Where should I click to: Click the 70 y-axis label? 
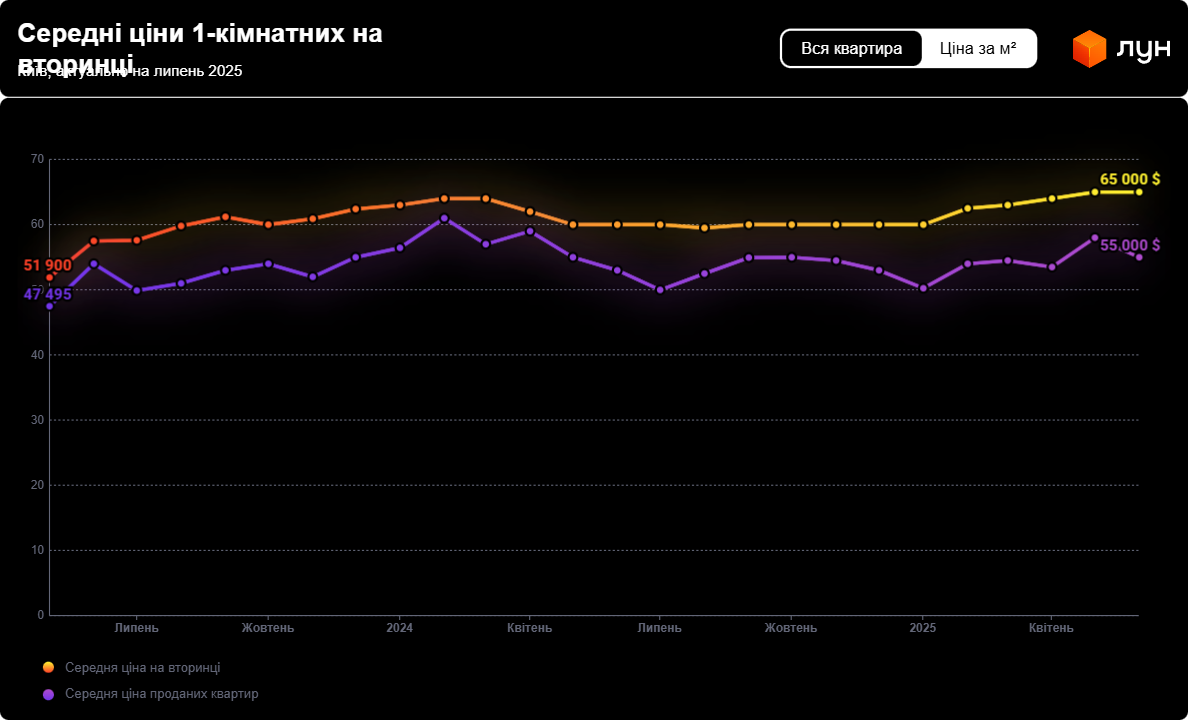point(37,159)
